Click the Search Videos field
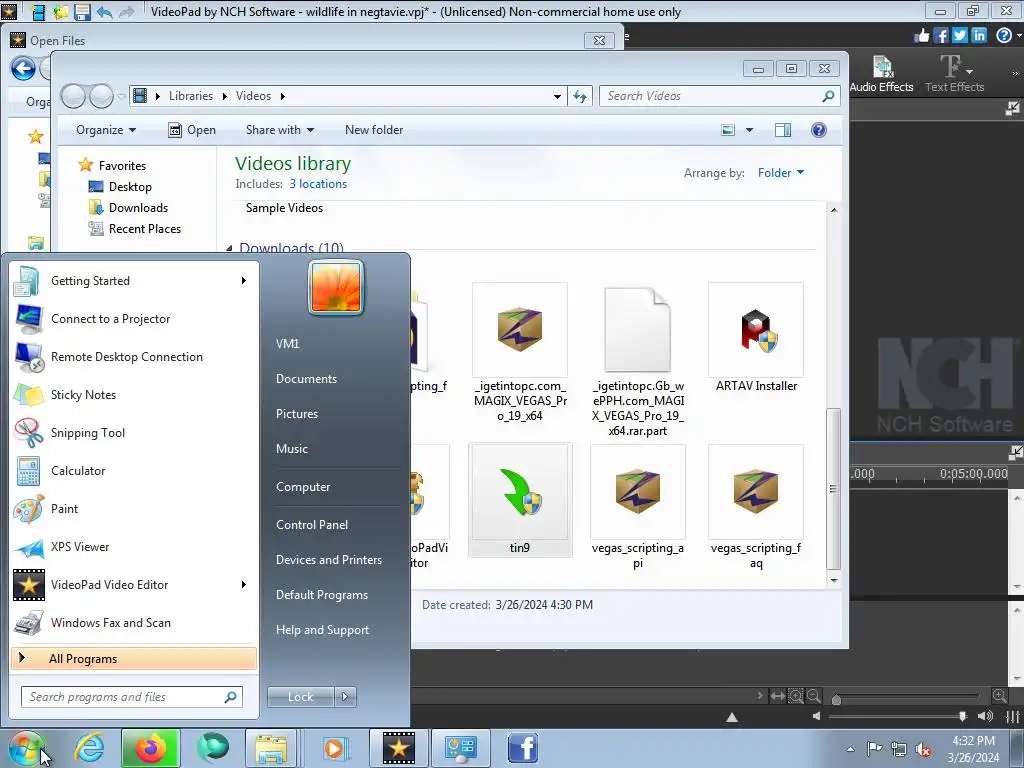 pos(720,96)
